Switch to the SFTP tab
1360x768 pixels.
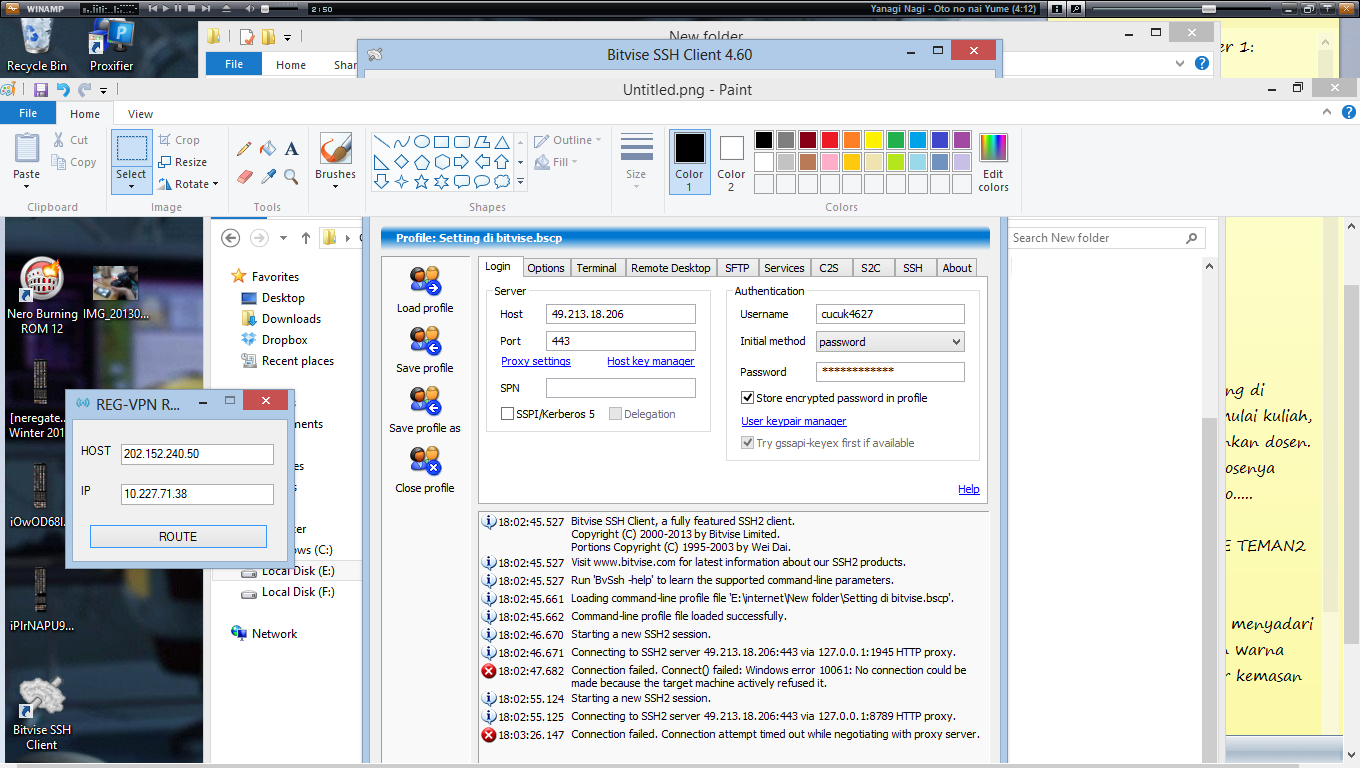click(x=737, y=268)
